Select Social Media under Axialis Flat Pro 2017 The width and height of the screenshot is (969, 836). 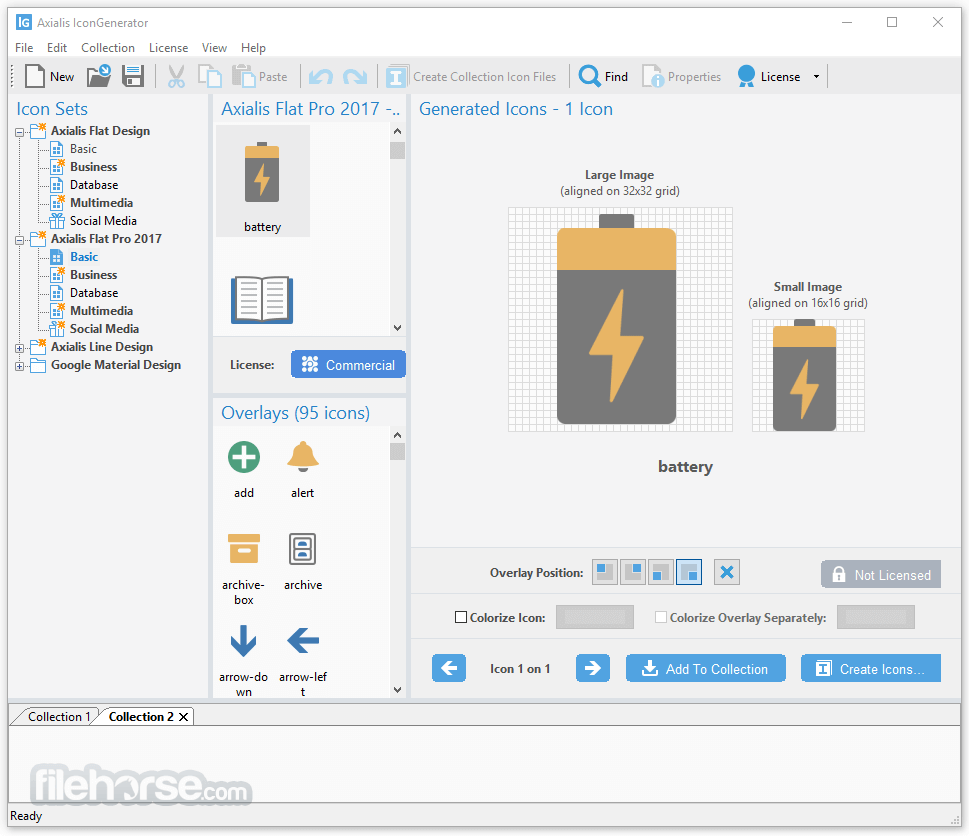pyautogui.click(x=104, y=329)
